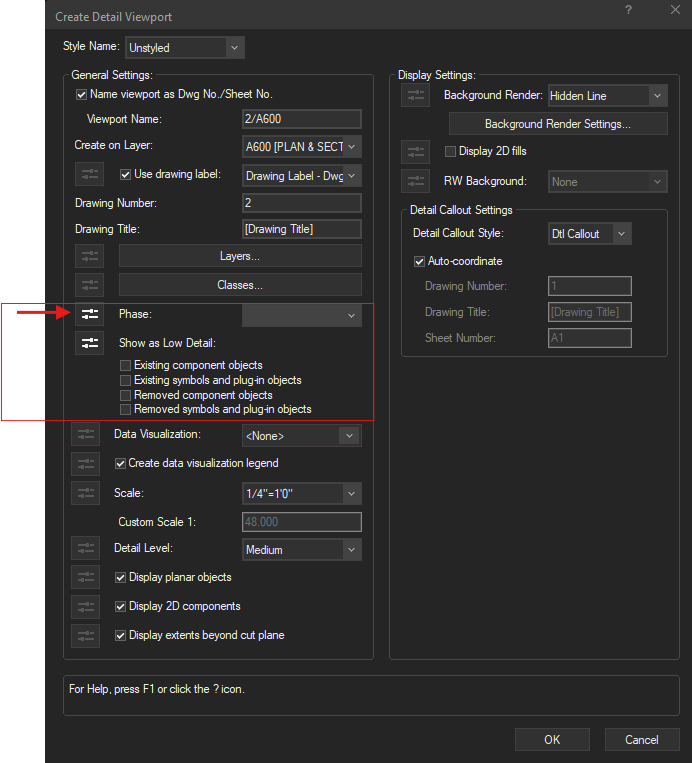
Task: Click the style icon left of Layers button
Action: click(x=90, y=256)
